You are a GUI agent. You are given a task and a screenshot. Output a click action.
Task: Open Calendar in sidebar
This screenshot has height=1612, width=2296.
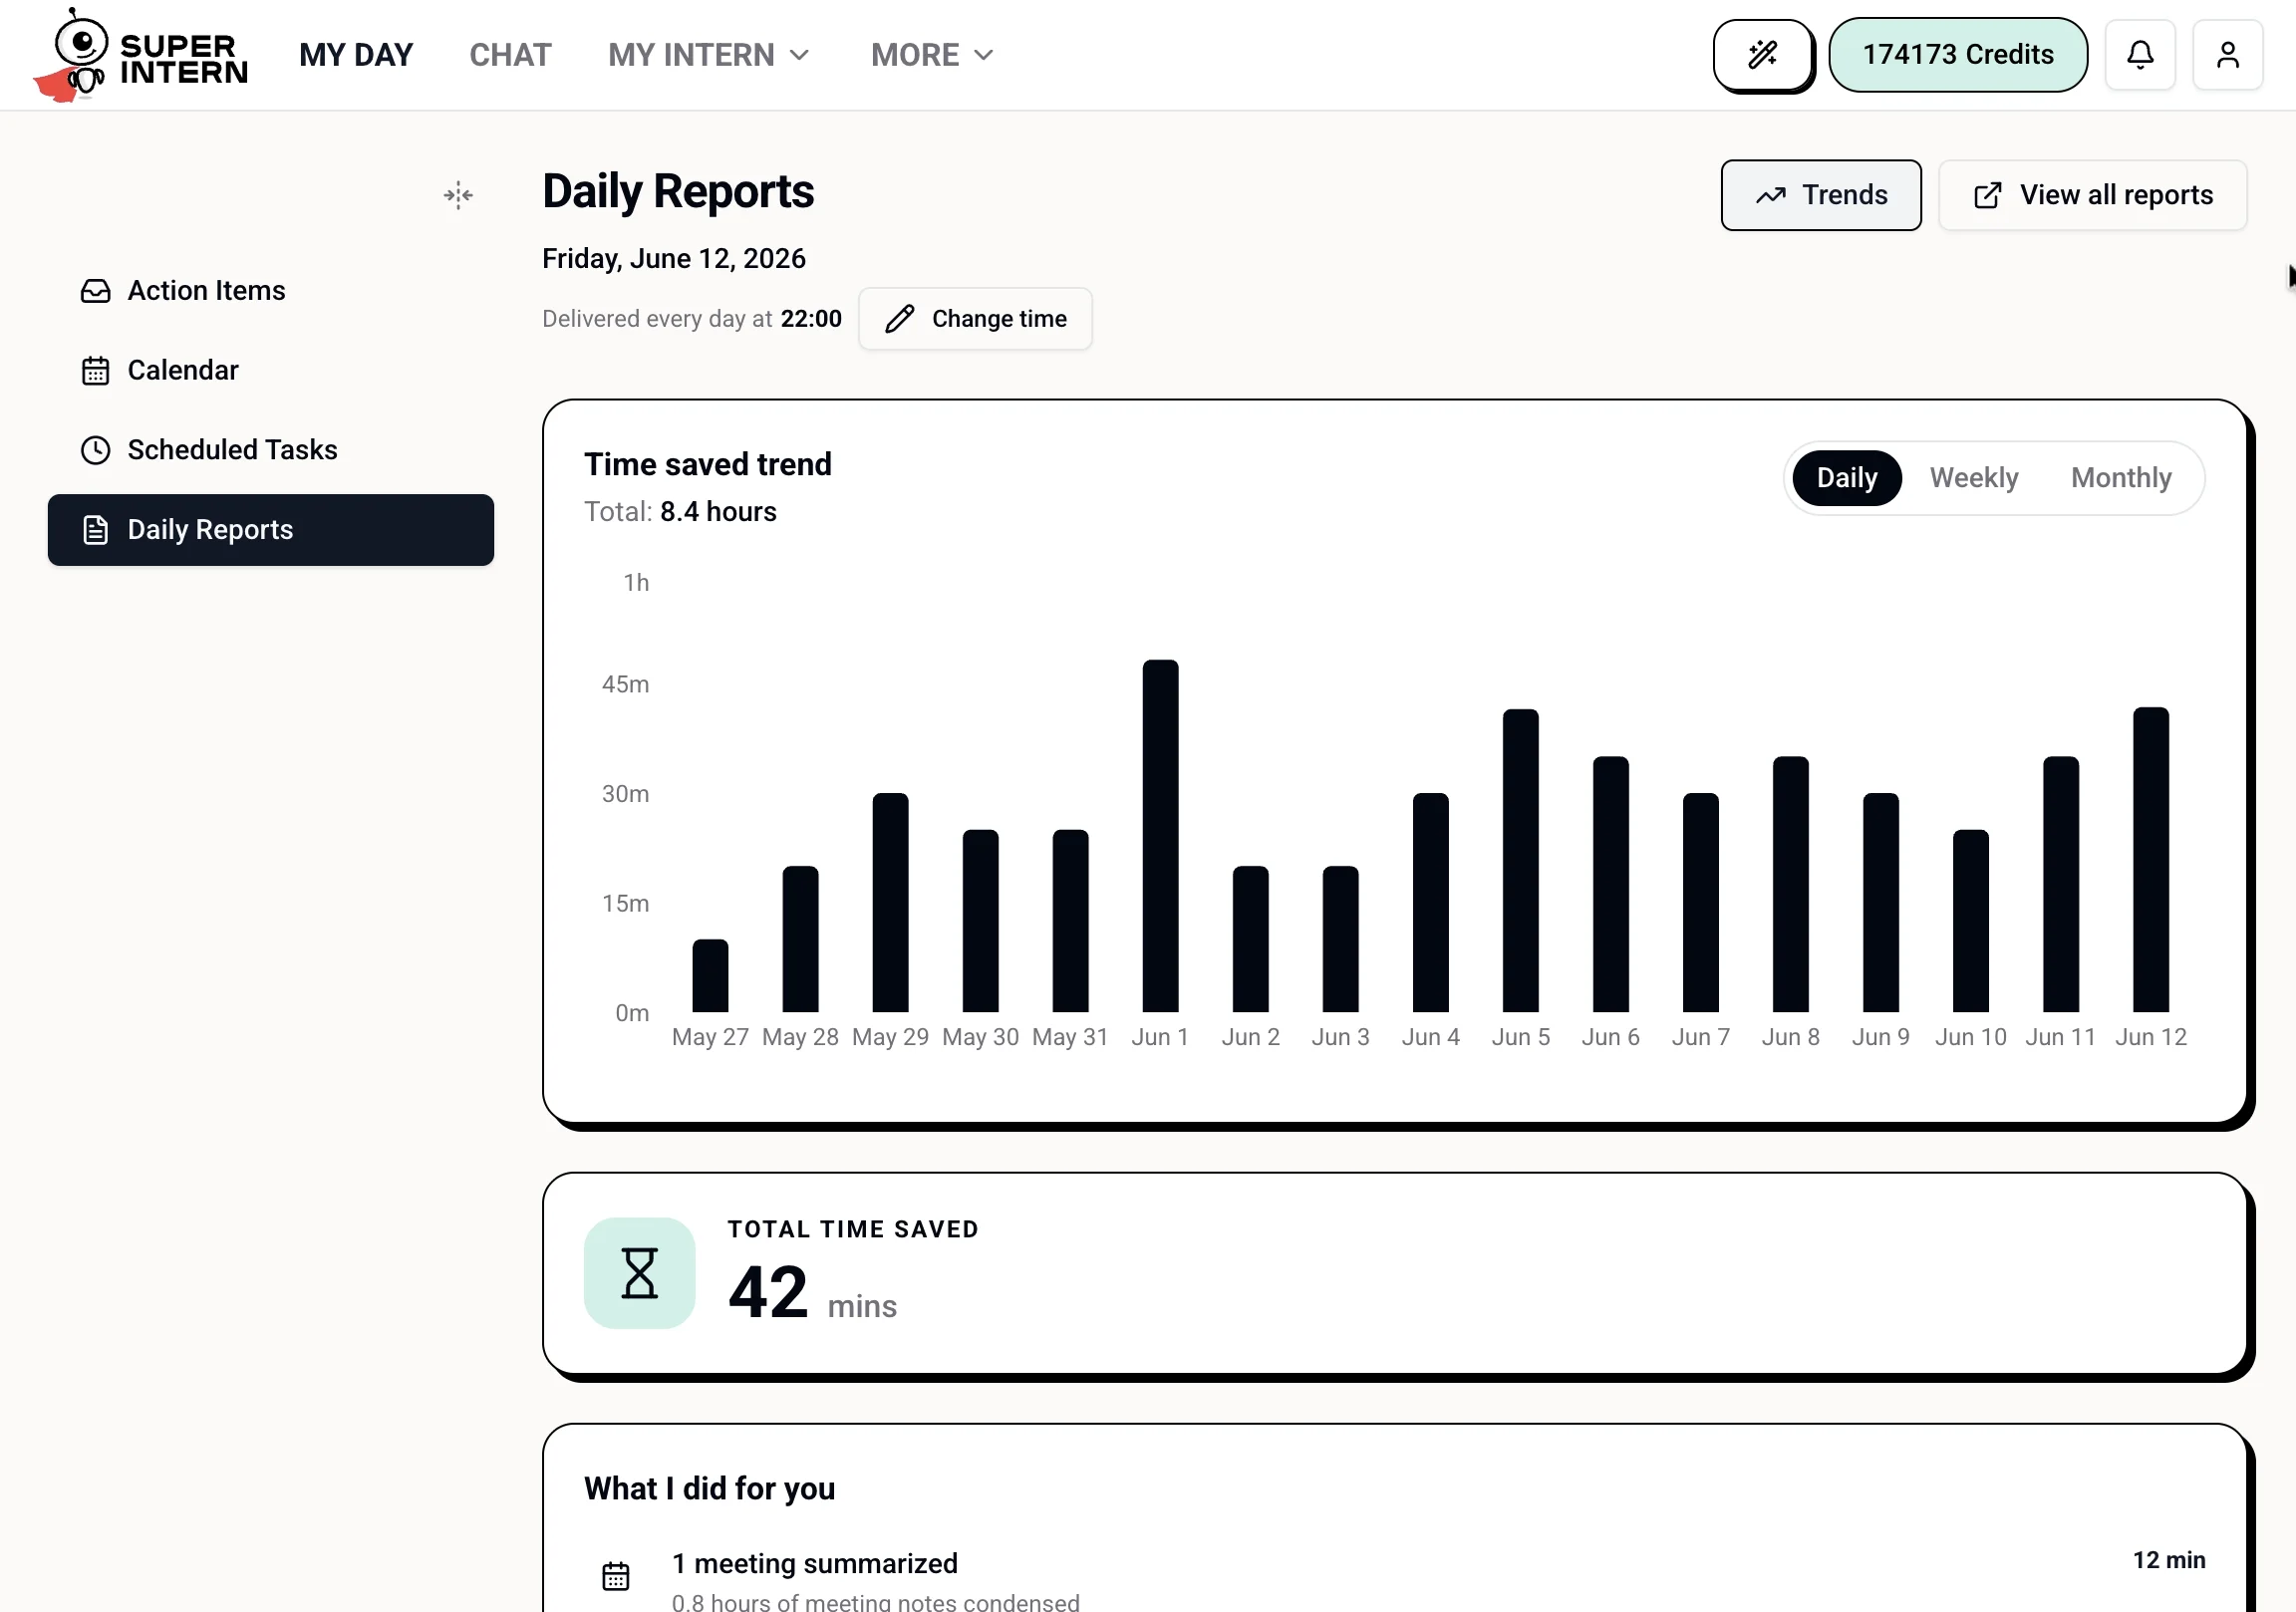point(271,371)
